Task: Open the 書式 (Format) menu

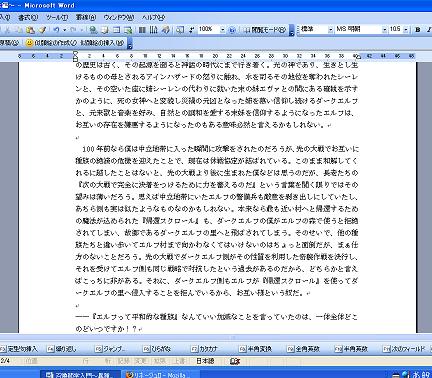Action: (28, 17)
